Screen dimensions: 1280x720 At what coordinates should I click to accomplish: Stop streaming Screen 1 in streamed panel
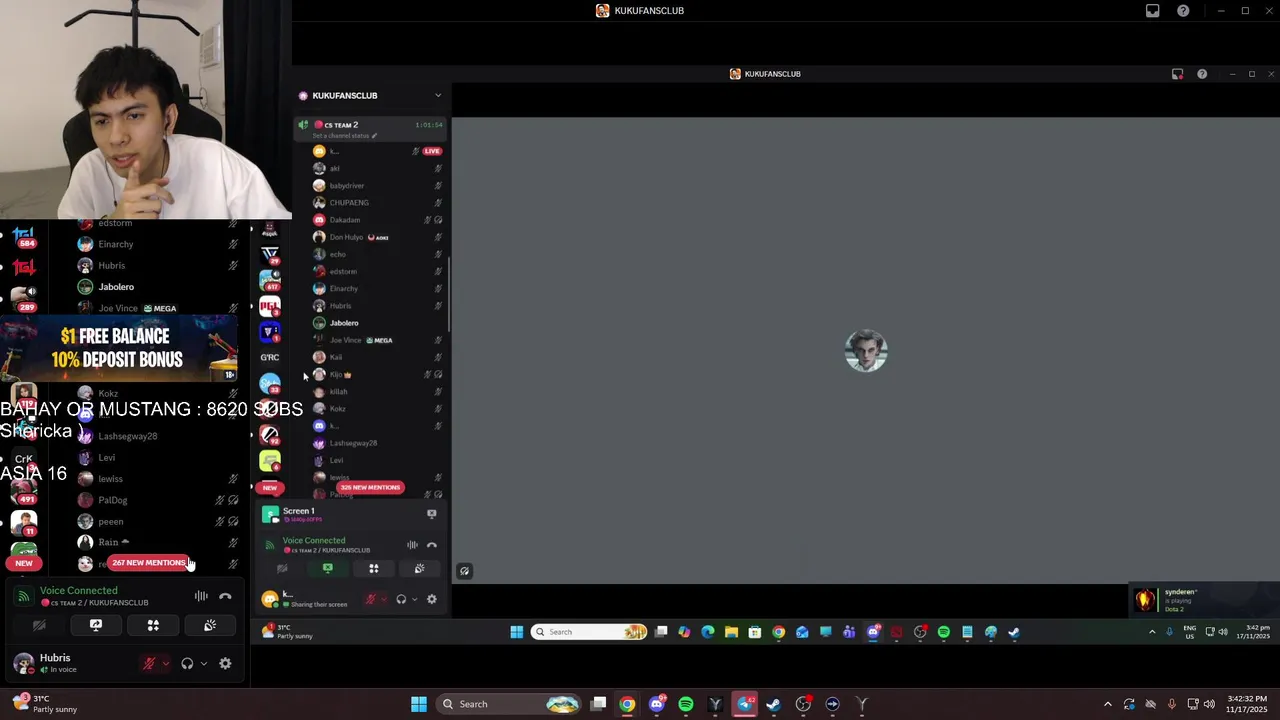point(432,514)
